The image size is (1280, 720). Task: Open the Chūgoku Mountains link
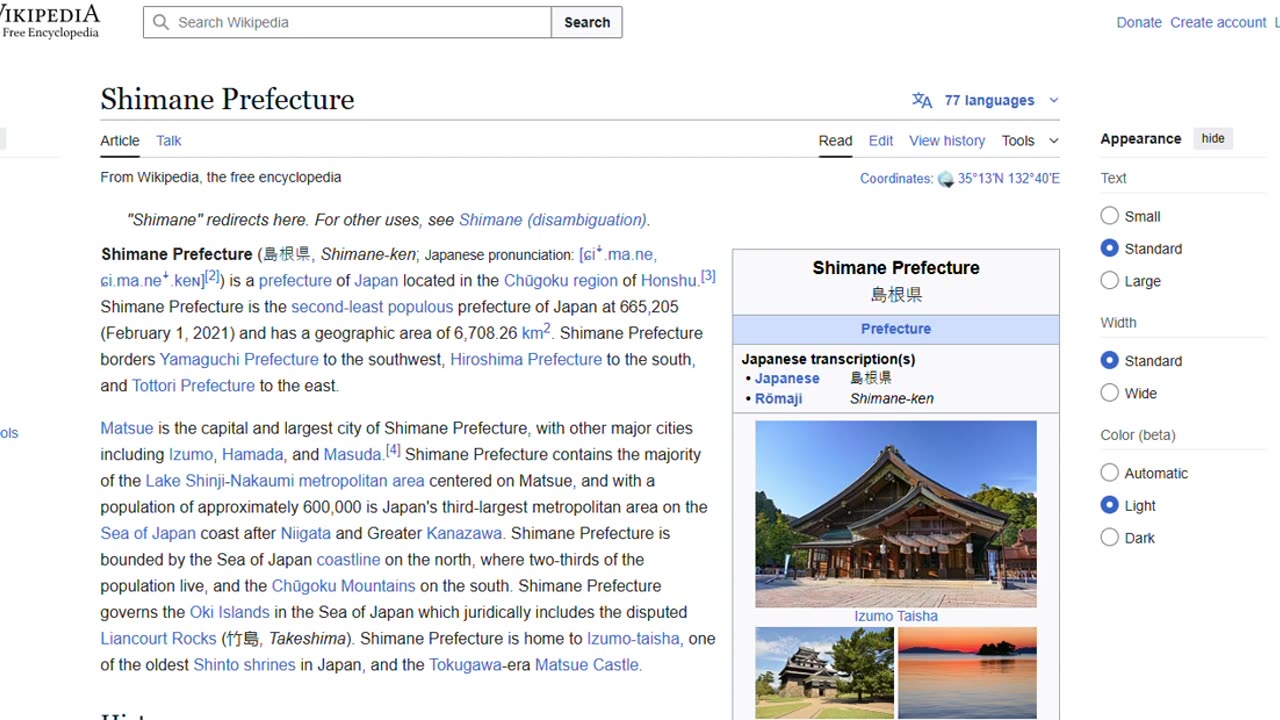[343, 586]
